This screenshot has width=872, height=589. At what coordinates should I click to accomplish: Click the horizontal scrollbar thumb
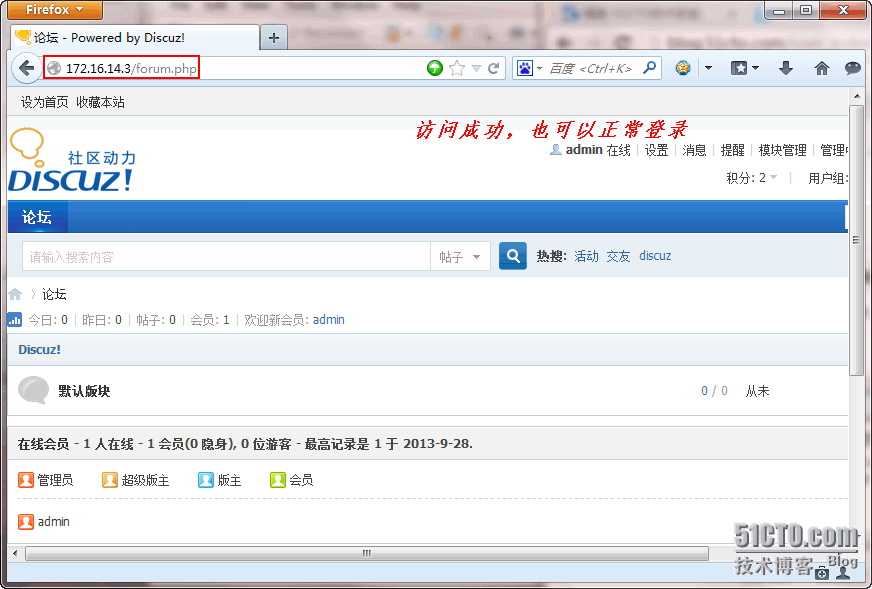tap(367, 553)
